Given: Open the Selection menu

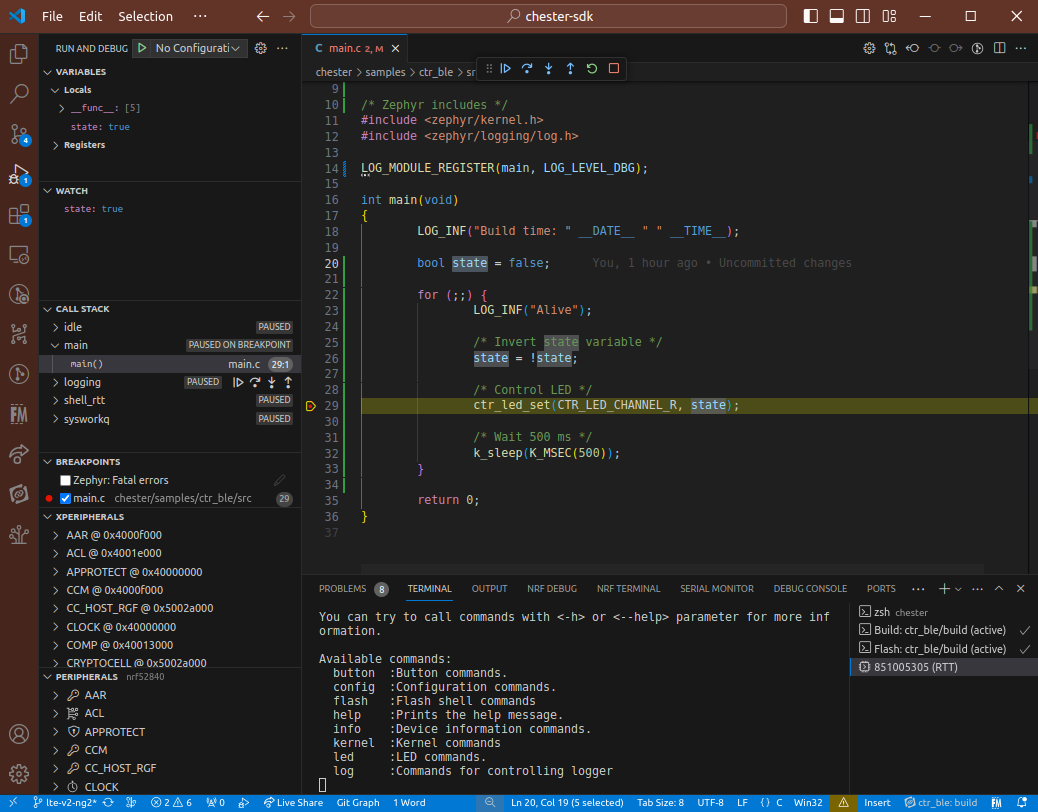Looking at the screenshot, I should point(145,17).
